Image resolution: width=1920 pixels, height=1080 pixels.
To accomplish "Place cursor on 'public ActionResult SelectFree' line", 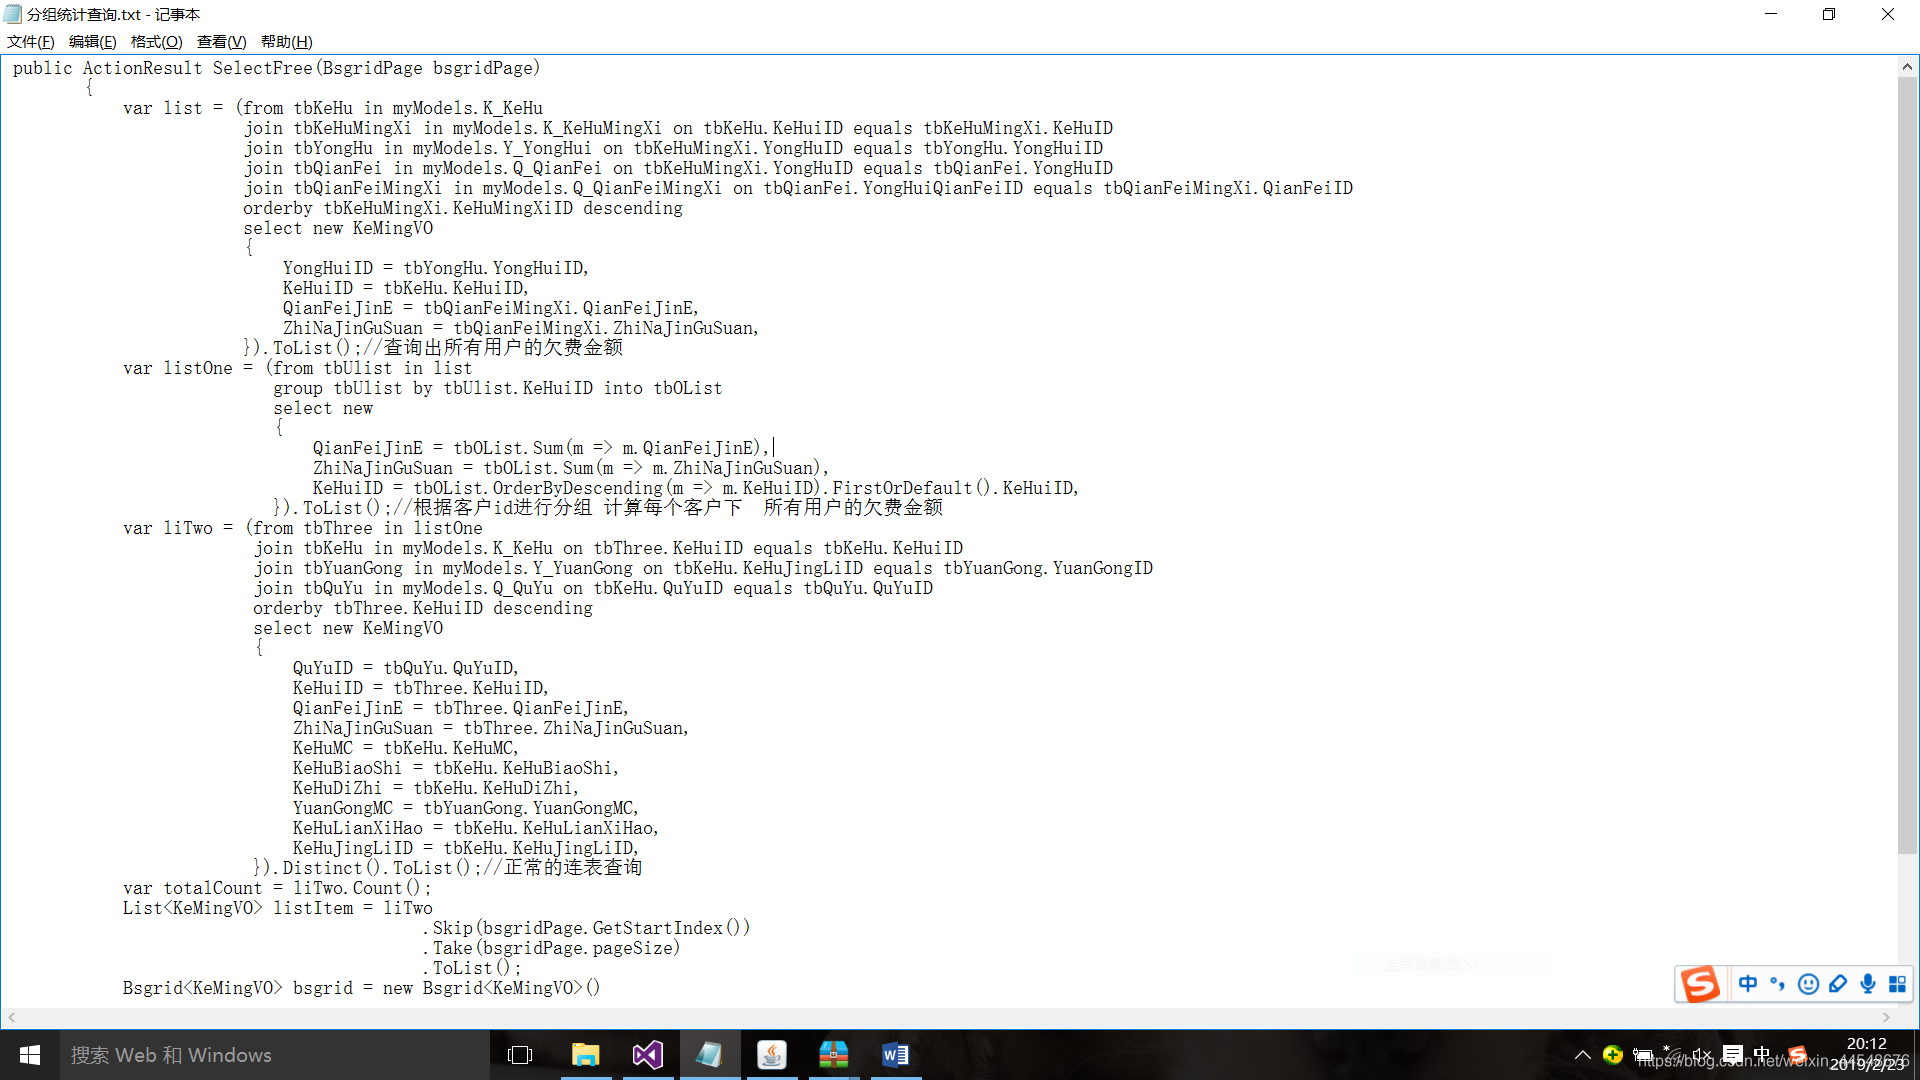I will 277,68.
